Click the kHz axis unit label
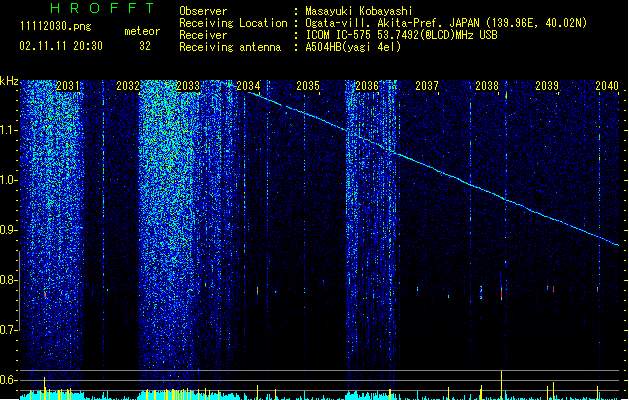This screenshot has width=629, height=400. tap(9, 81)
